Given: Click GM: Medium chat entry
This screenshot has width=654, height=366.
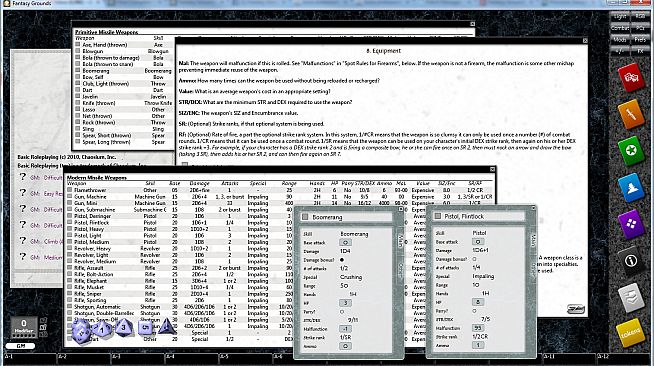Looking at the screenshot, I should (46, 257).
